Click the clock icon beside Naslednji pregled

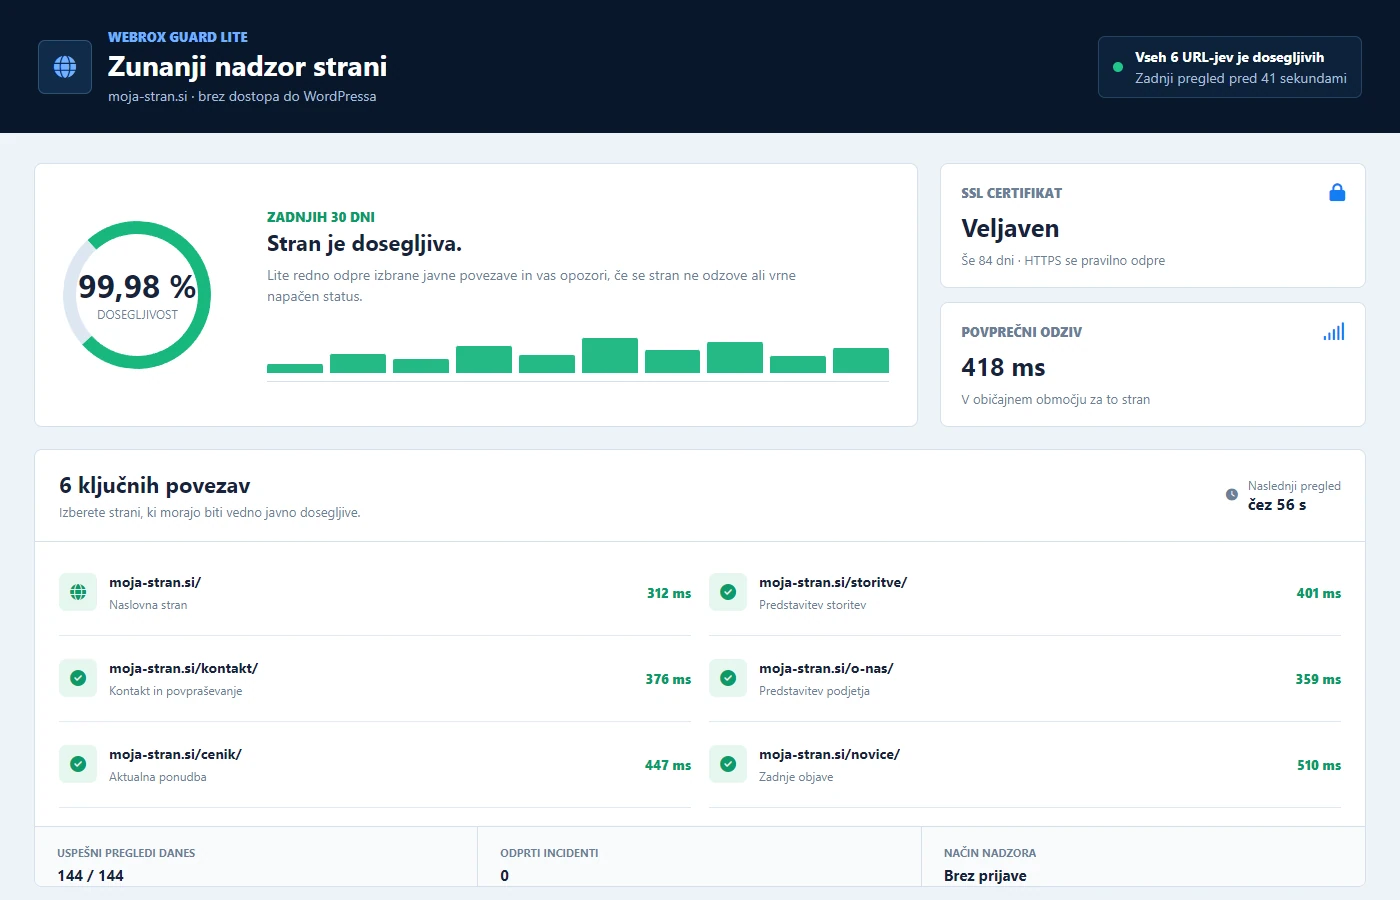point(1232,495)
